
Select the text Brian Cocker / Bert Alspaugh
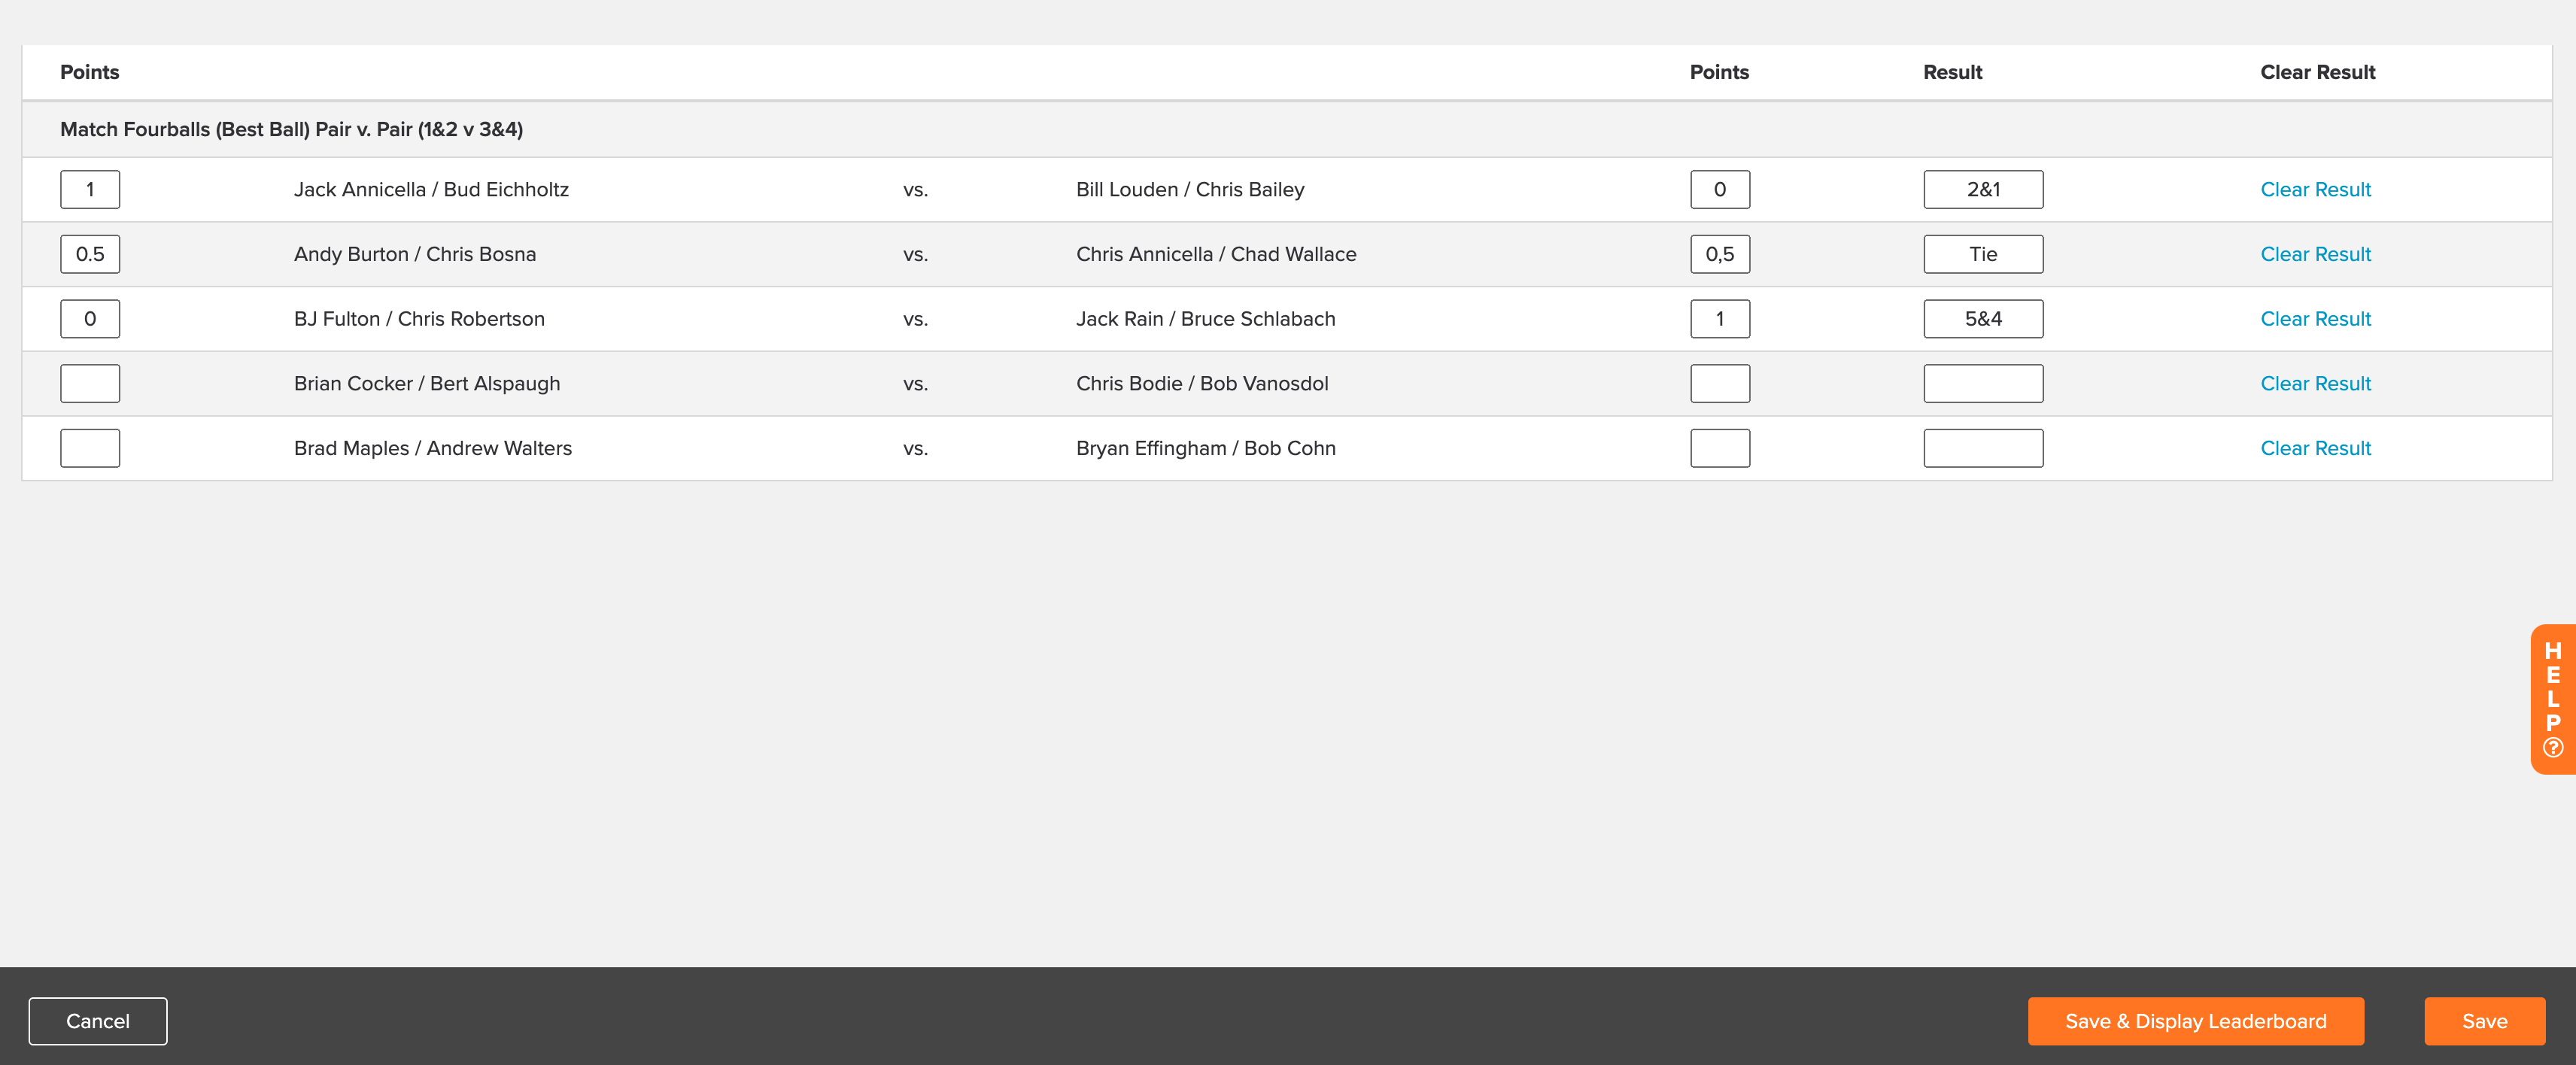(x=427, y=383)
